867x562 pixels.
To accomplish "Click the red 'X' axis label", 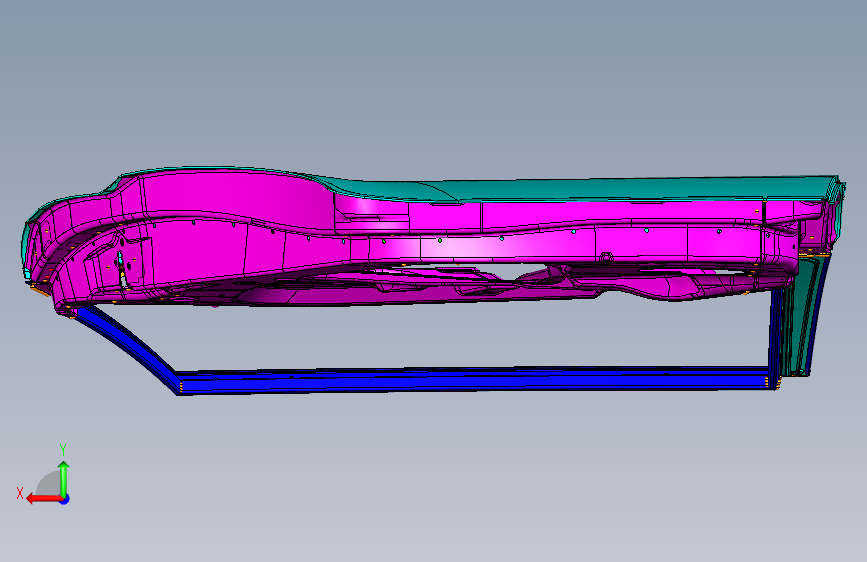I will (20, 493).
